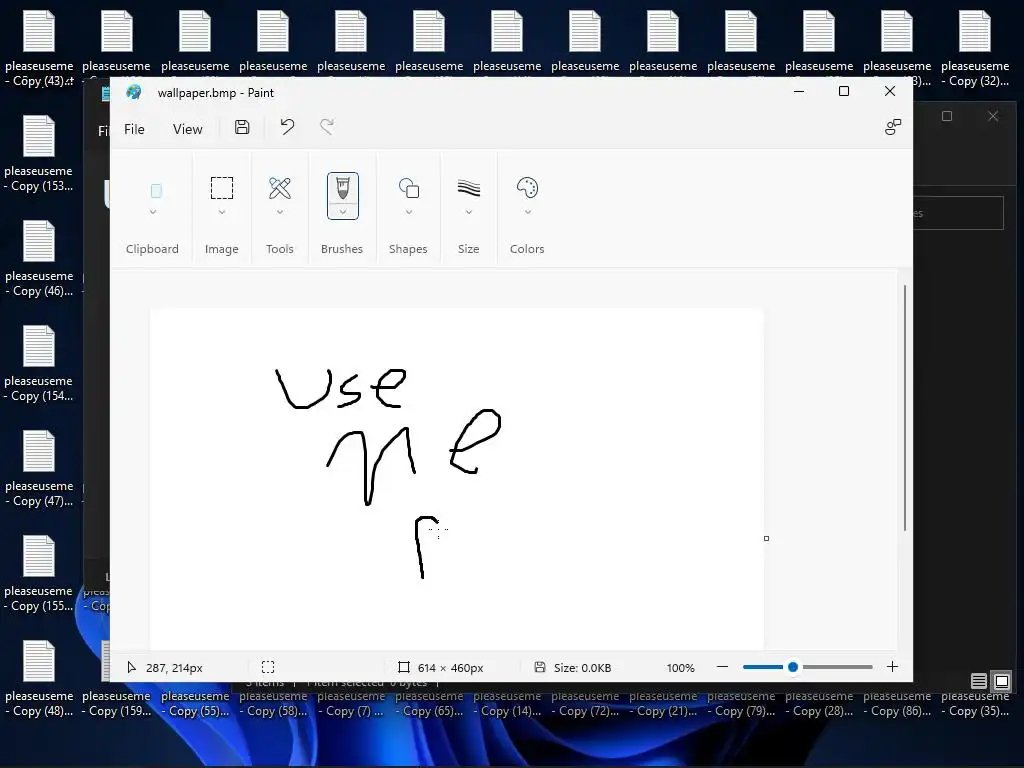The height and width of the screenshot is (768, 1024).
Task: Open the Tools group (pencil and brush icon)
Action: (280, 188)
